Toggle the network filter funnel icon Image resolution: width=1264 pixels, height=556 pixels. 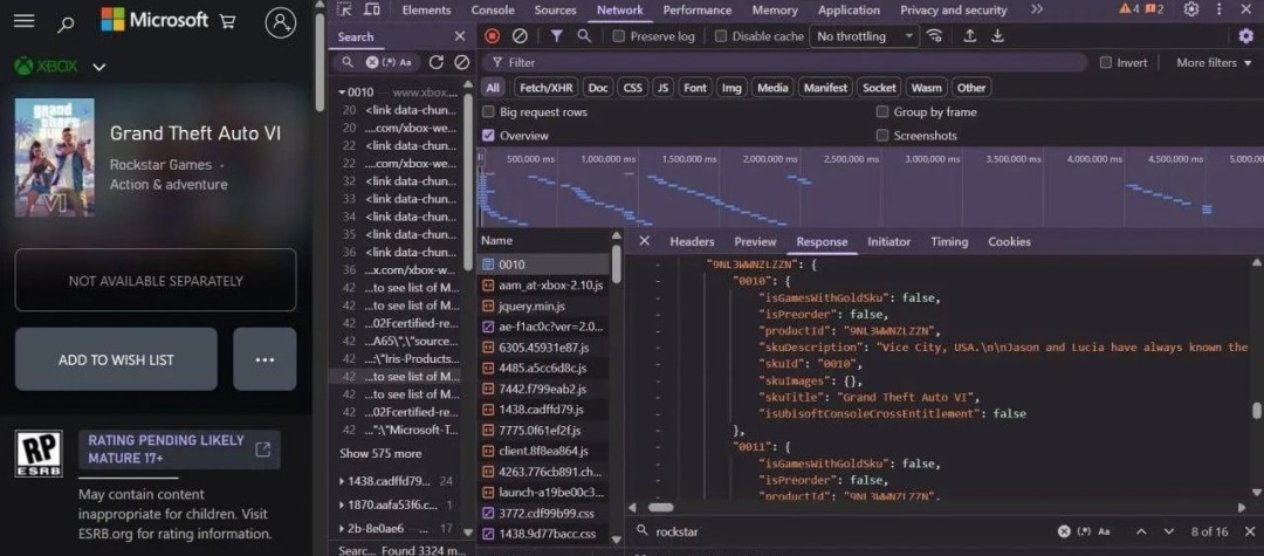[x=556, y=36]
